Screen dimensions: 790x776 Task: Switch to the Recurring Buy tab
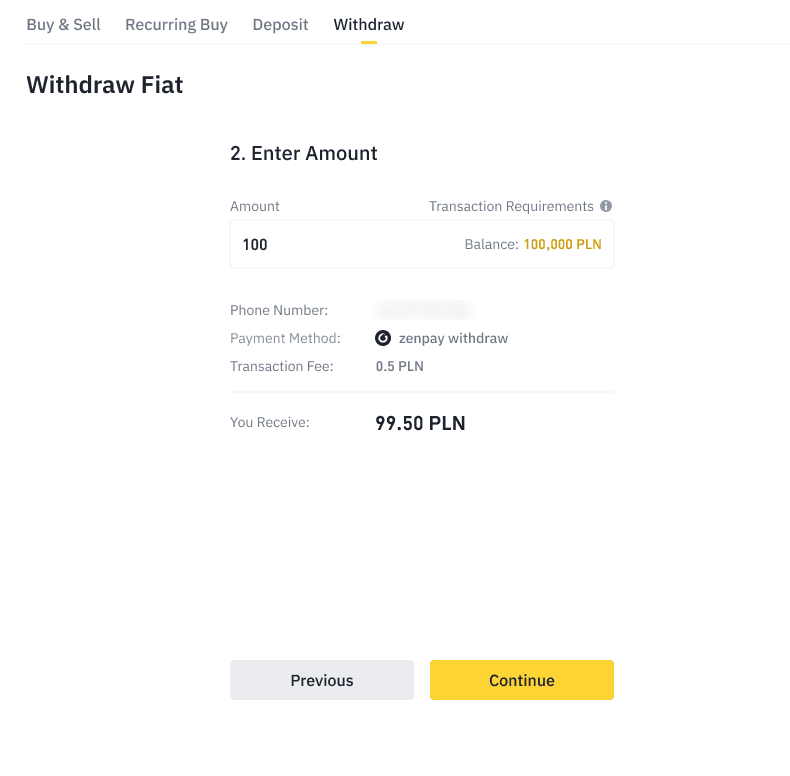(176, 24)
